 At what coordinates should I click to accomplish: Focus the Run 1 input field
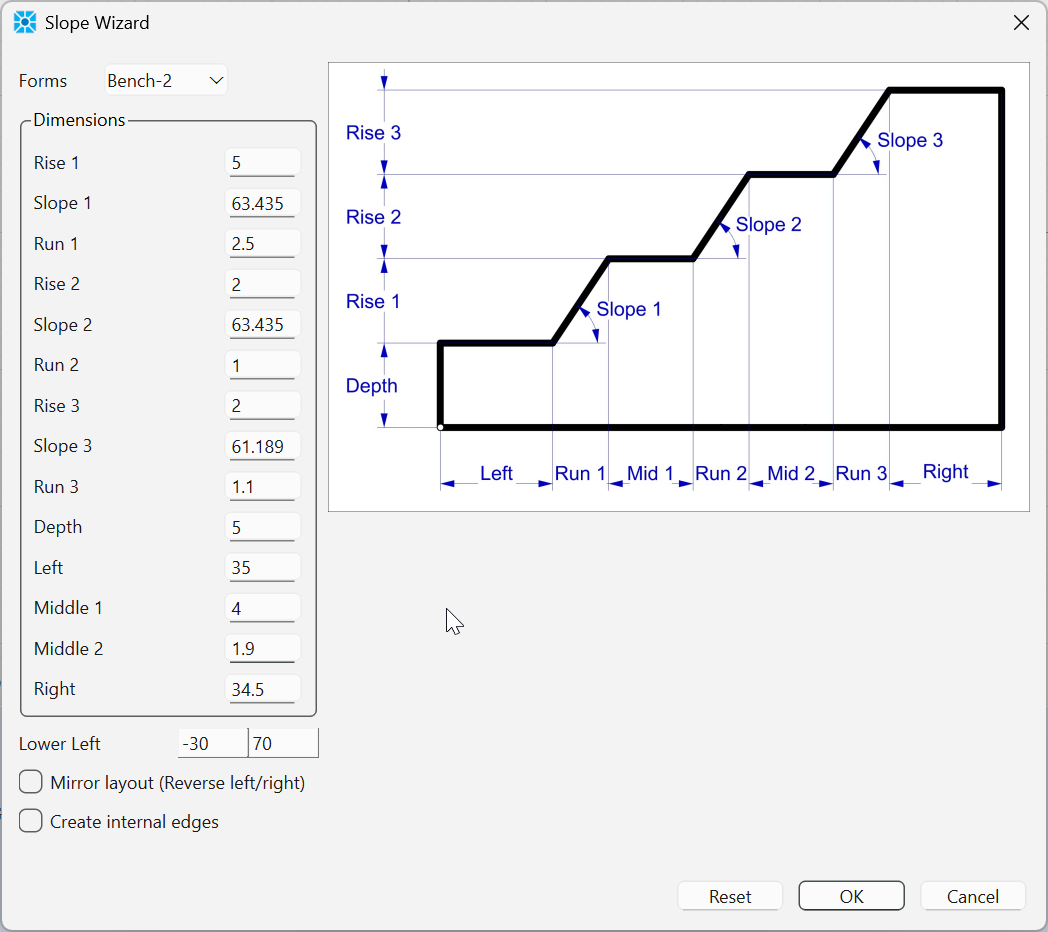point(263,244)
